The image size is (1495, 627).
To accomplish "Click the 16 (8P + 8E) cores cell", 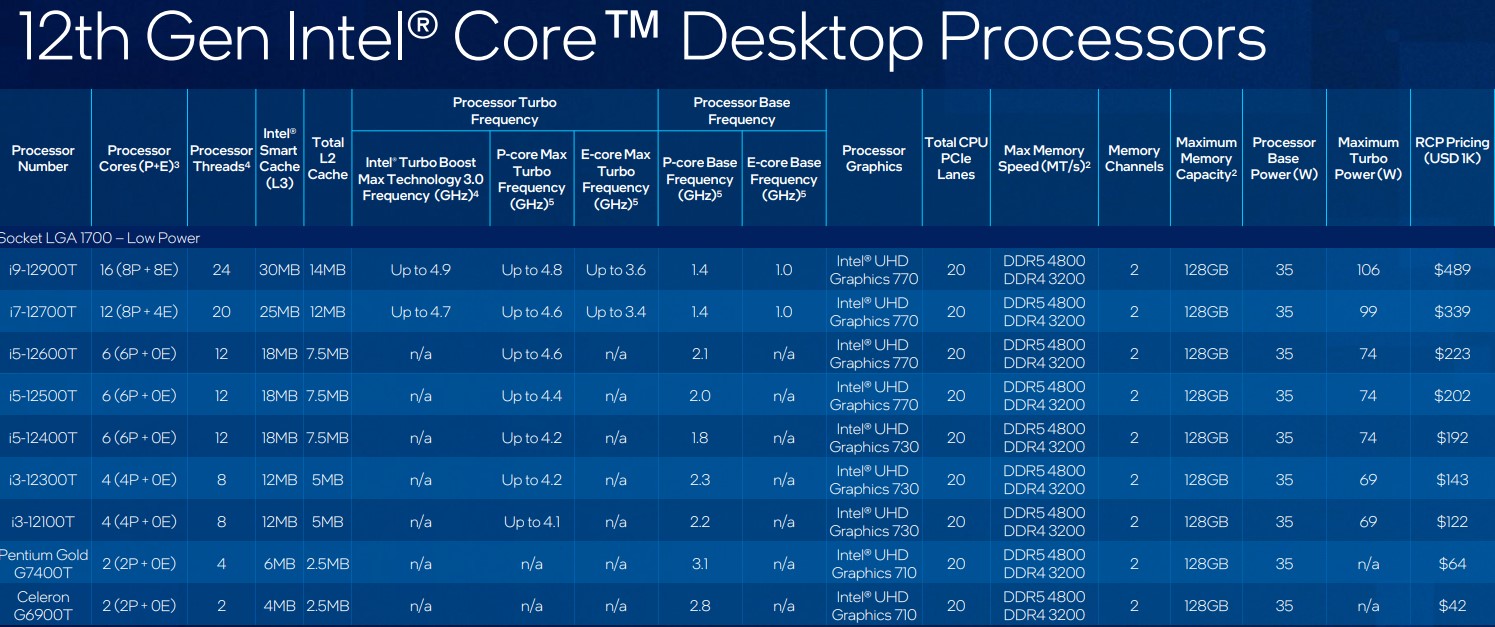I will [138, 270].
